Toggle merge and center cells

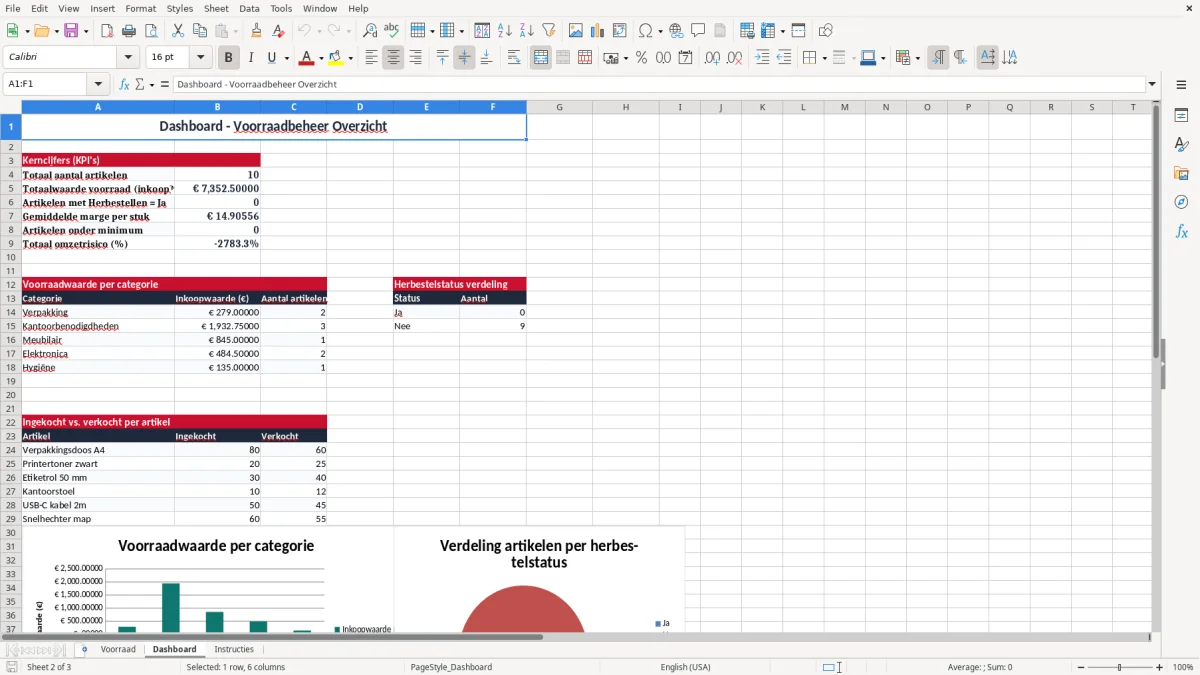pos(541,58)
